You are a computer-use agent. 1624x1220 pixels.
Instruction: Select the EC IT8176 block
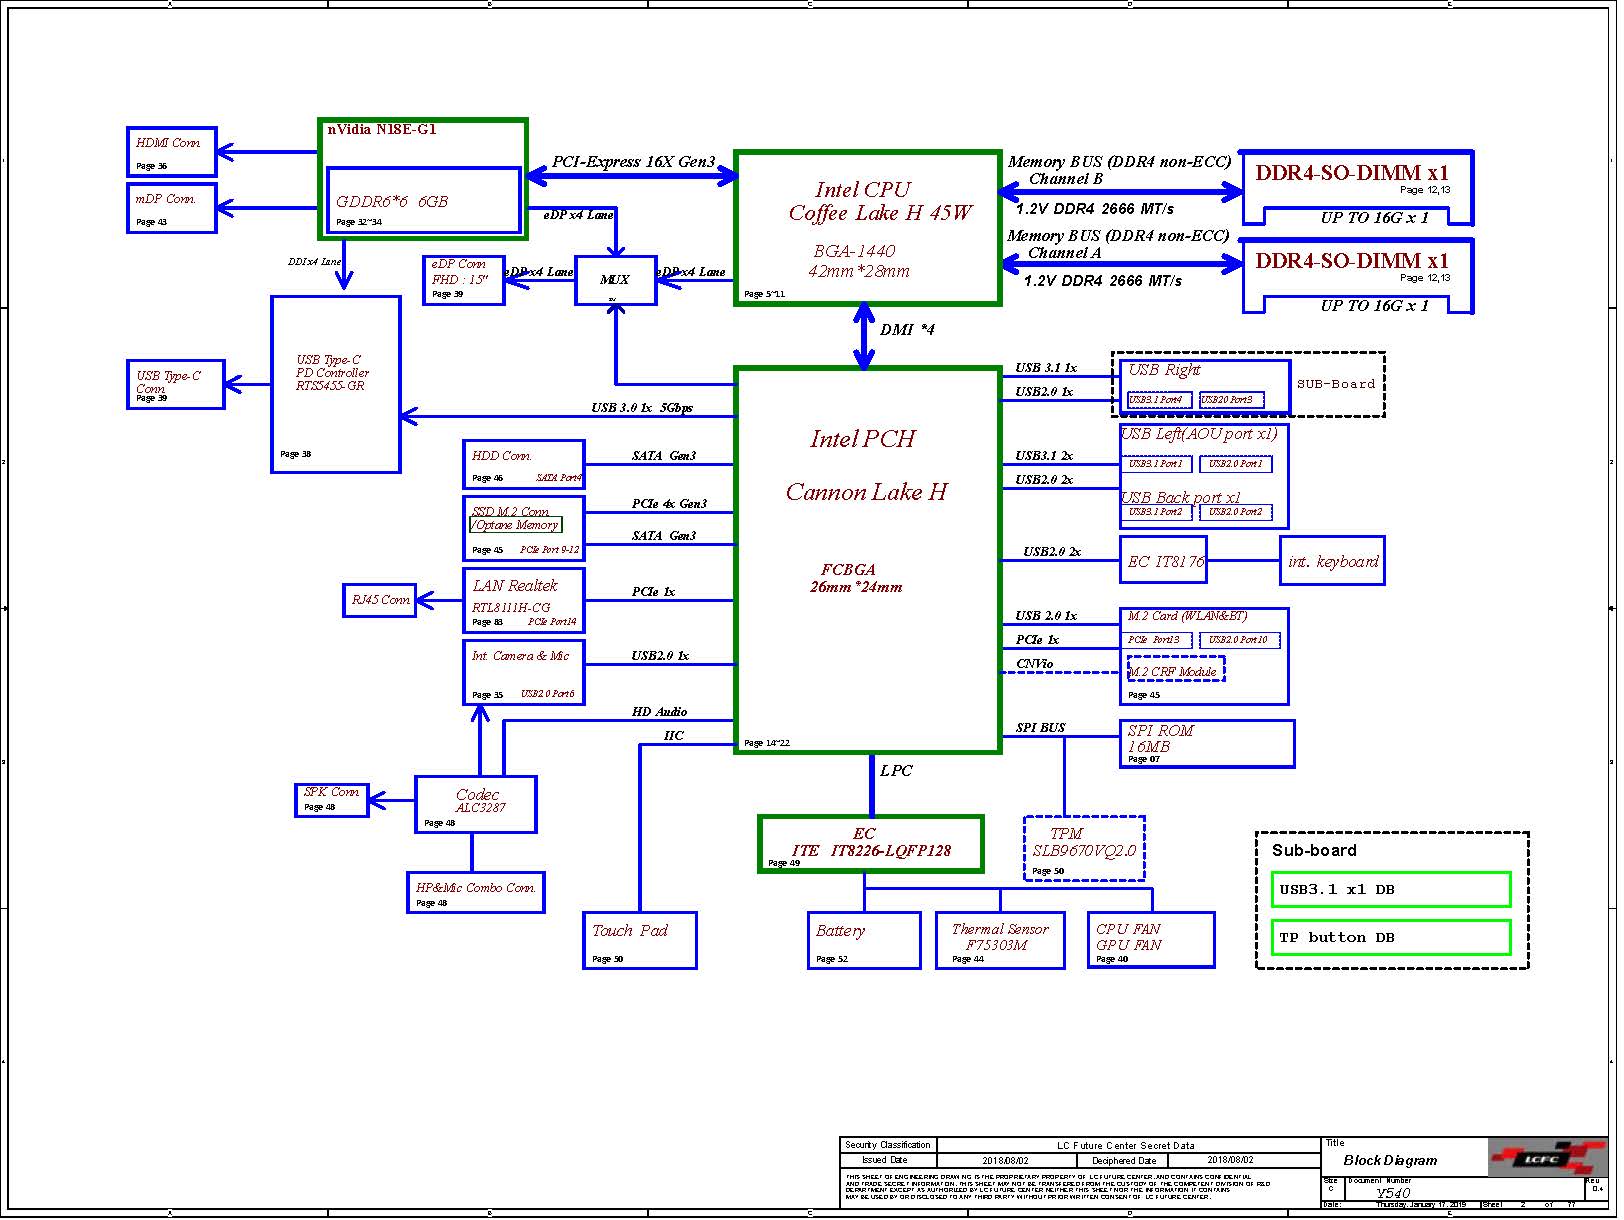[x=1163, y=561]
